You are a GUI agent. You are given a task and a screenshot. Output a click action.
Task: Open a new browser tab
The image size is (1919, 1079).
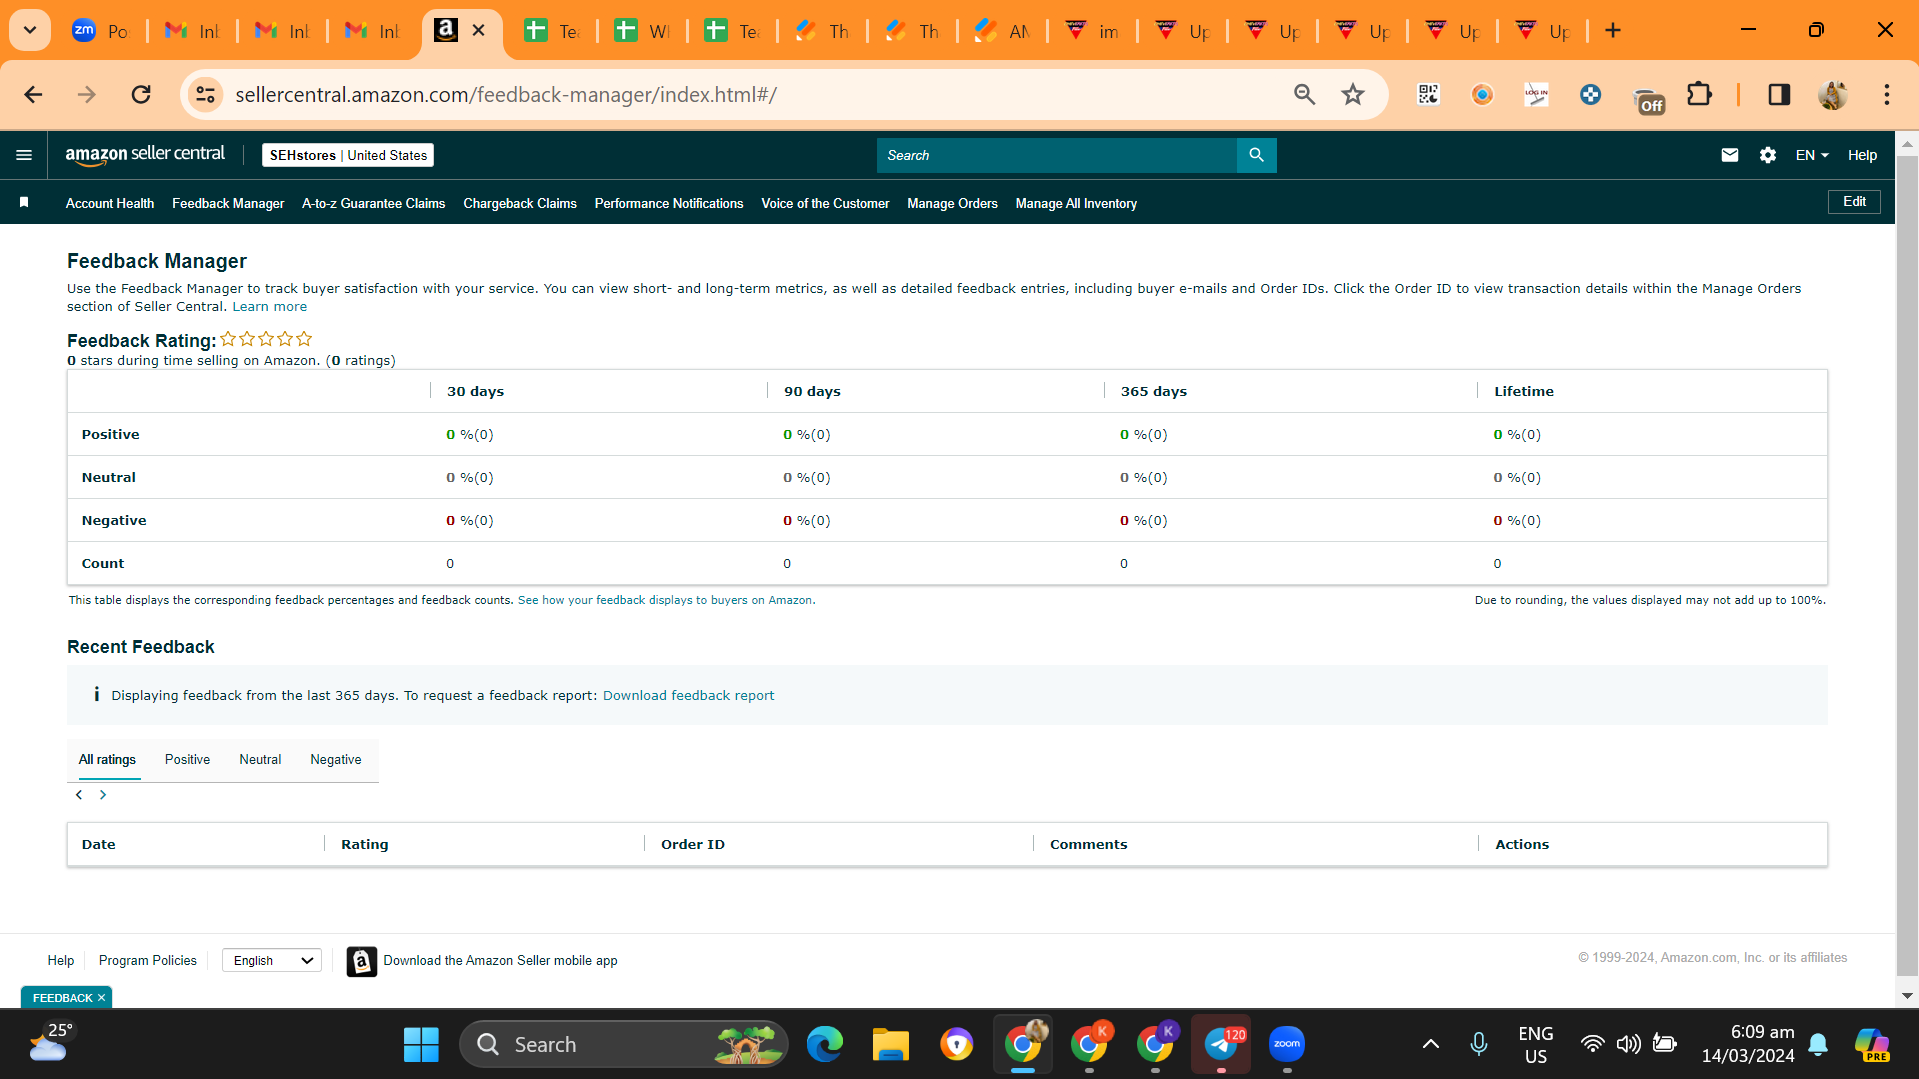[1612, 31]
